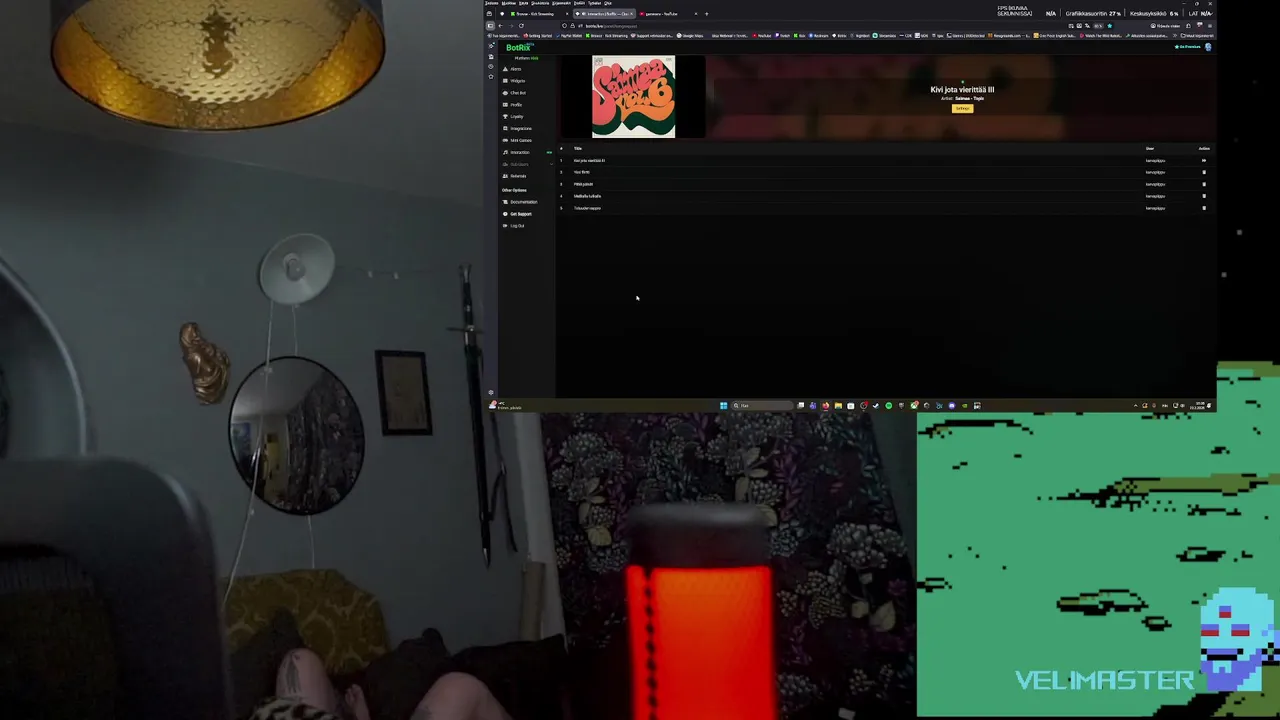1280x720 pixels.
Task: Delete the fourth song from queue
Action: coord(1204,196)
